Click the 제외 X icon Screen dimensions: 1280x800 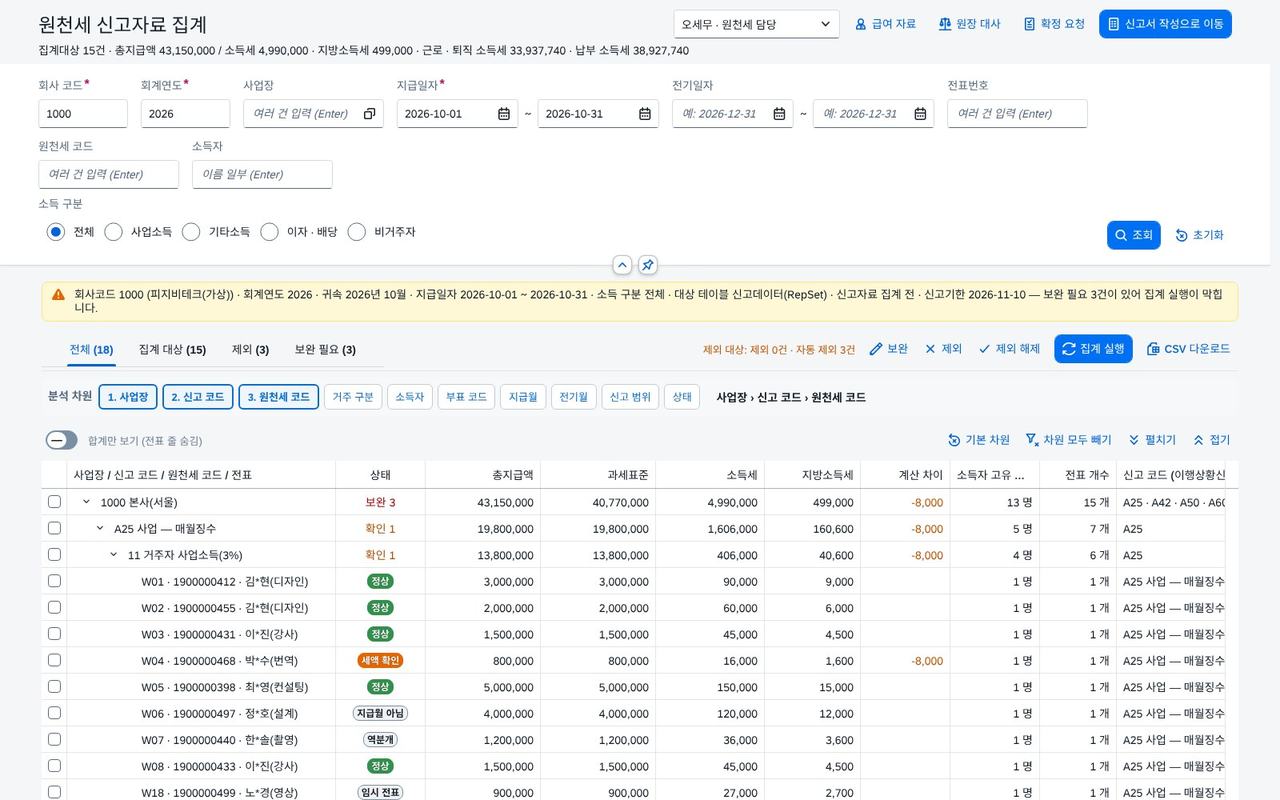[x=930, y=349]
